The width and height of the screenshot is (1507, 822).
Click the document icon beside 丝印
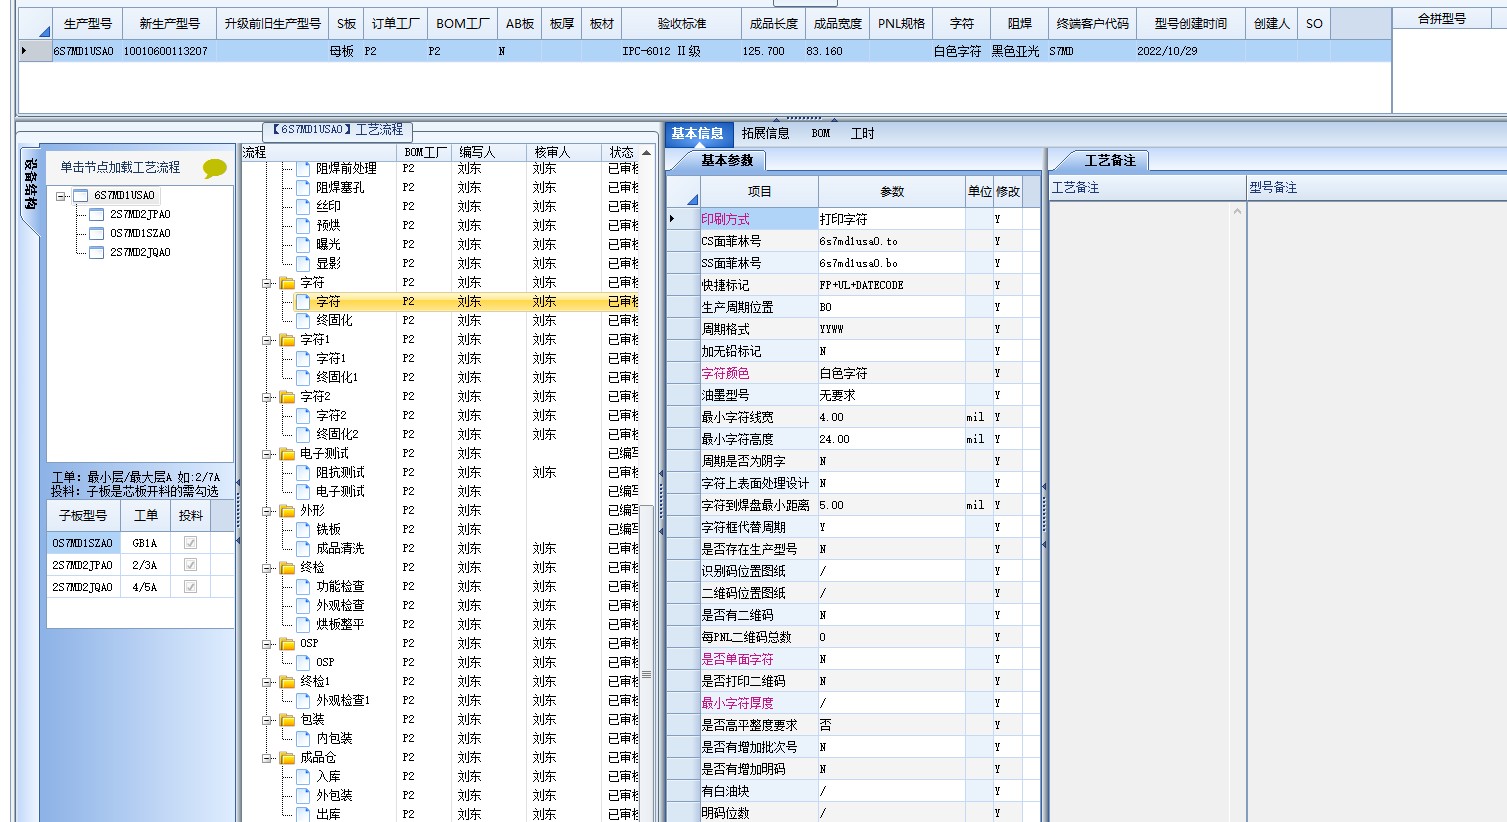[x=303, y=206]
